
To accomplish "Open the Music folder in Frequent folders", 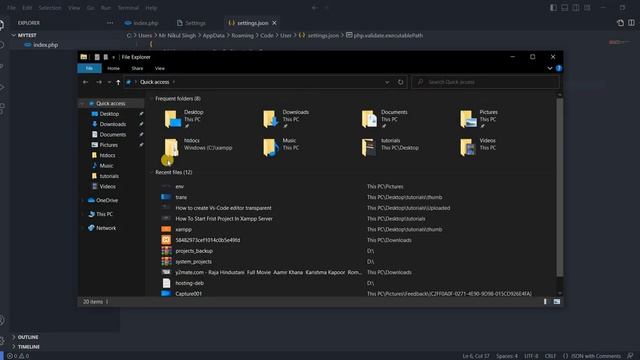I will (x=280, y=147).
